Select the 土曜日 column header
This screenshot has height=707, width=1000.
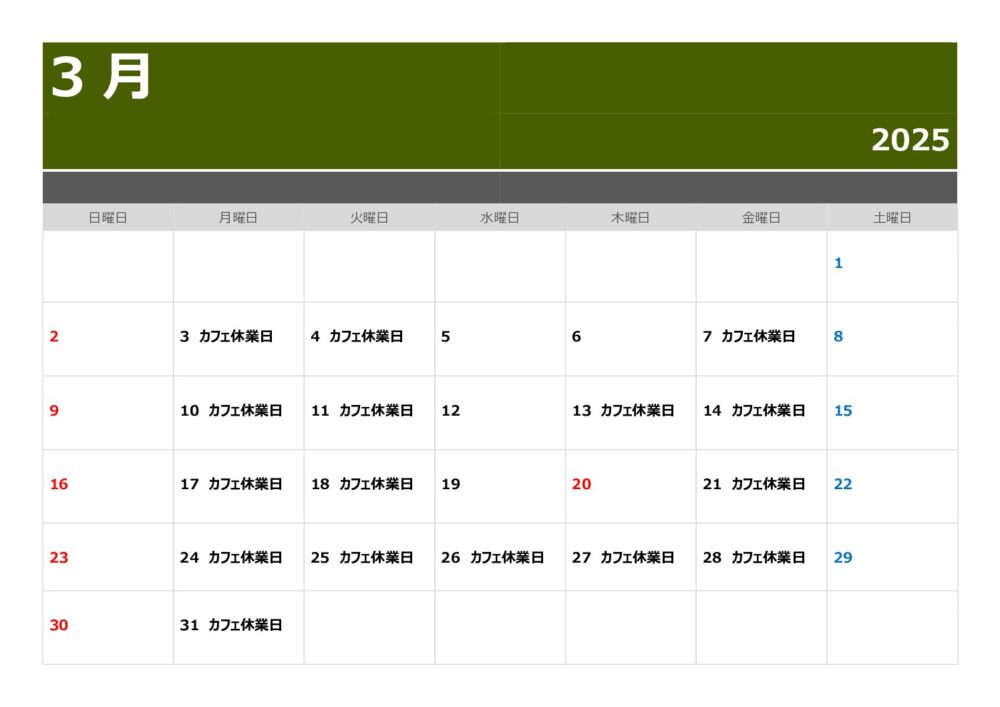pyautogui.click(x=892, y=218)
